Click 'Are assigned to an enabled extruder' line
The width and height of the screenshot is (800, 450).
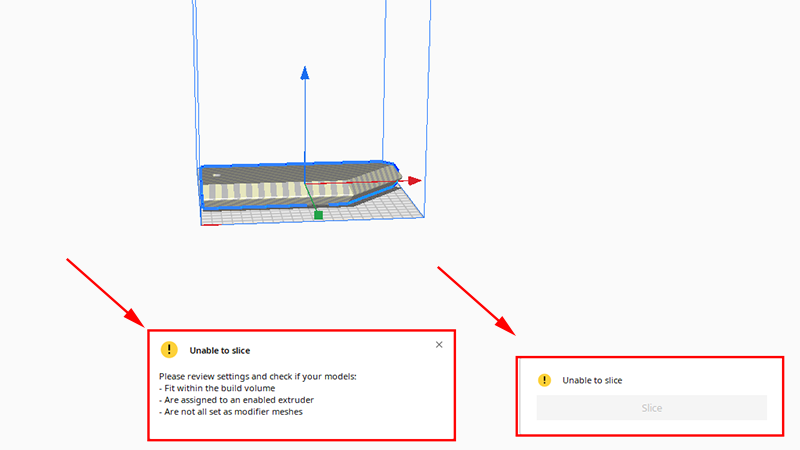click(239, 400)
